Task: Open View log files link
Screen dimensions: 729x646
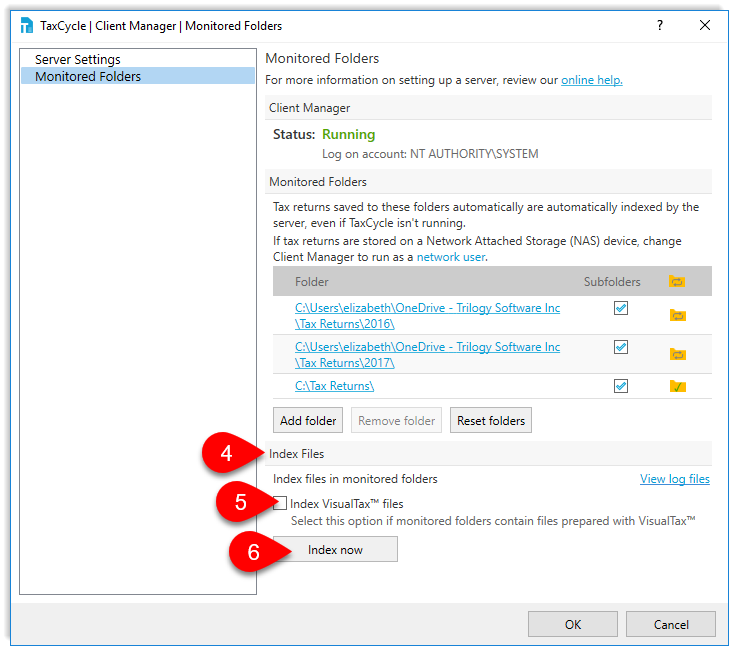Action: (675, 479)
